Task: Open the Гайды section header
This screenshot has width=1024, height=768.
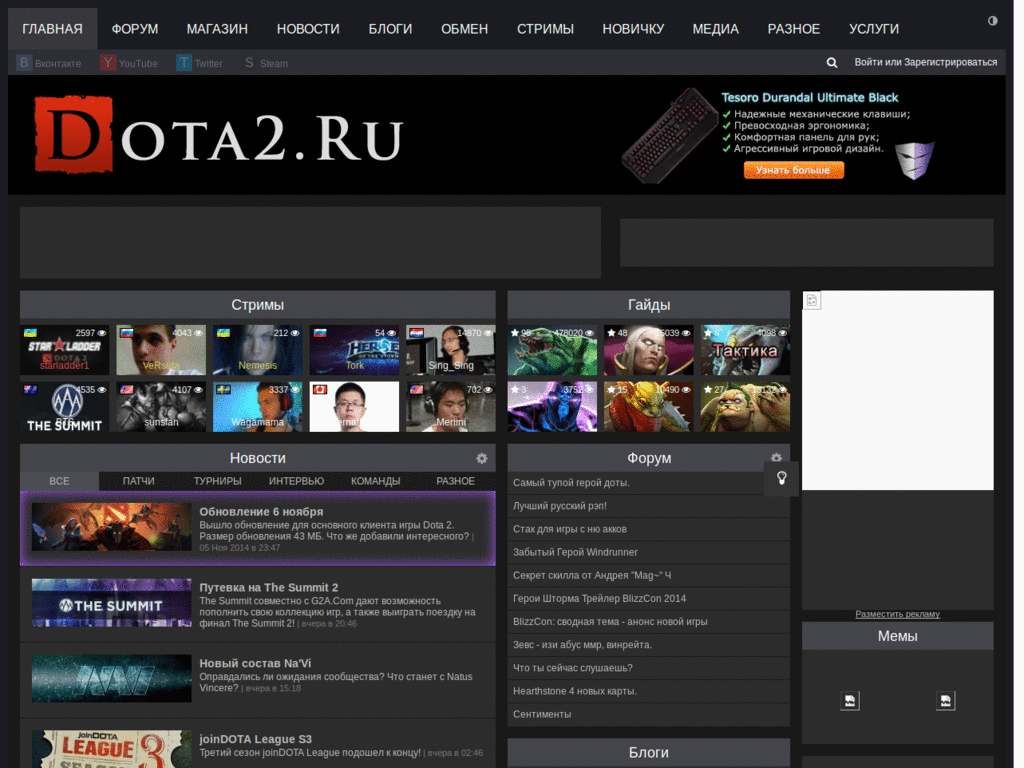Action: [648, 305]
